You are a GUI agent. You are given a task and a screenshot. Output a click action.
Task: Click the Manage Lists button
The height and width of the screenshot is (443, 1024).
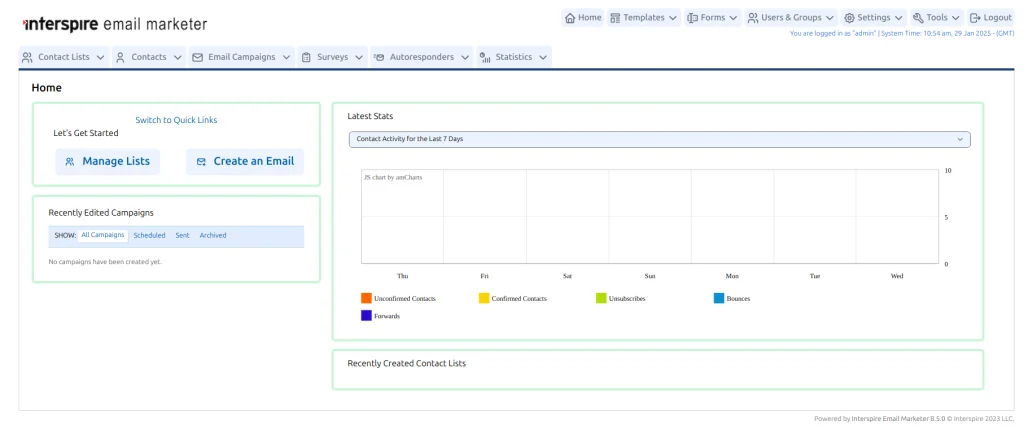[x=108, y=161]
